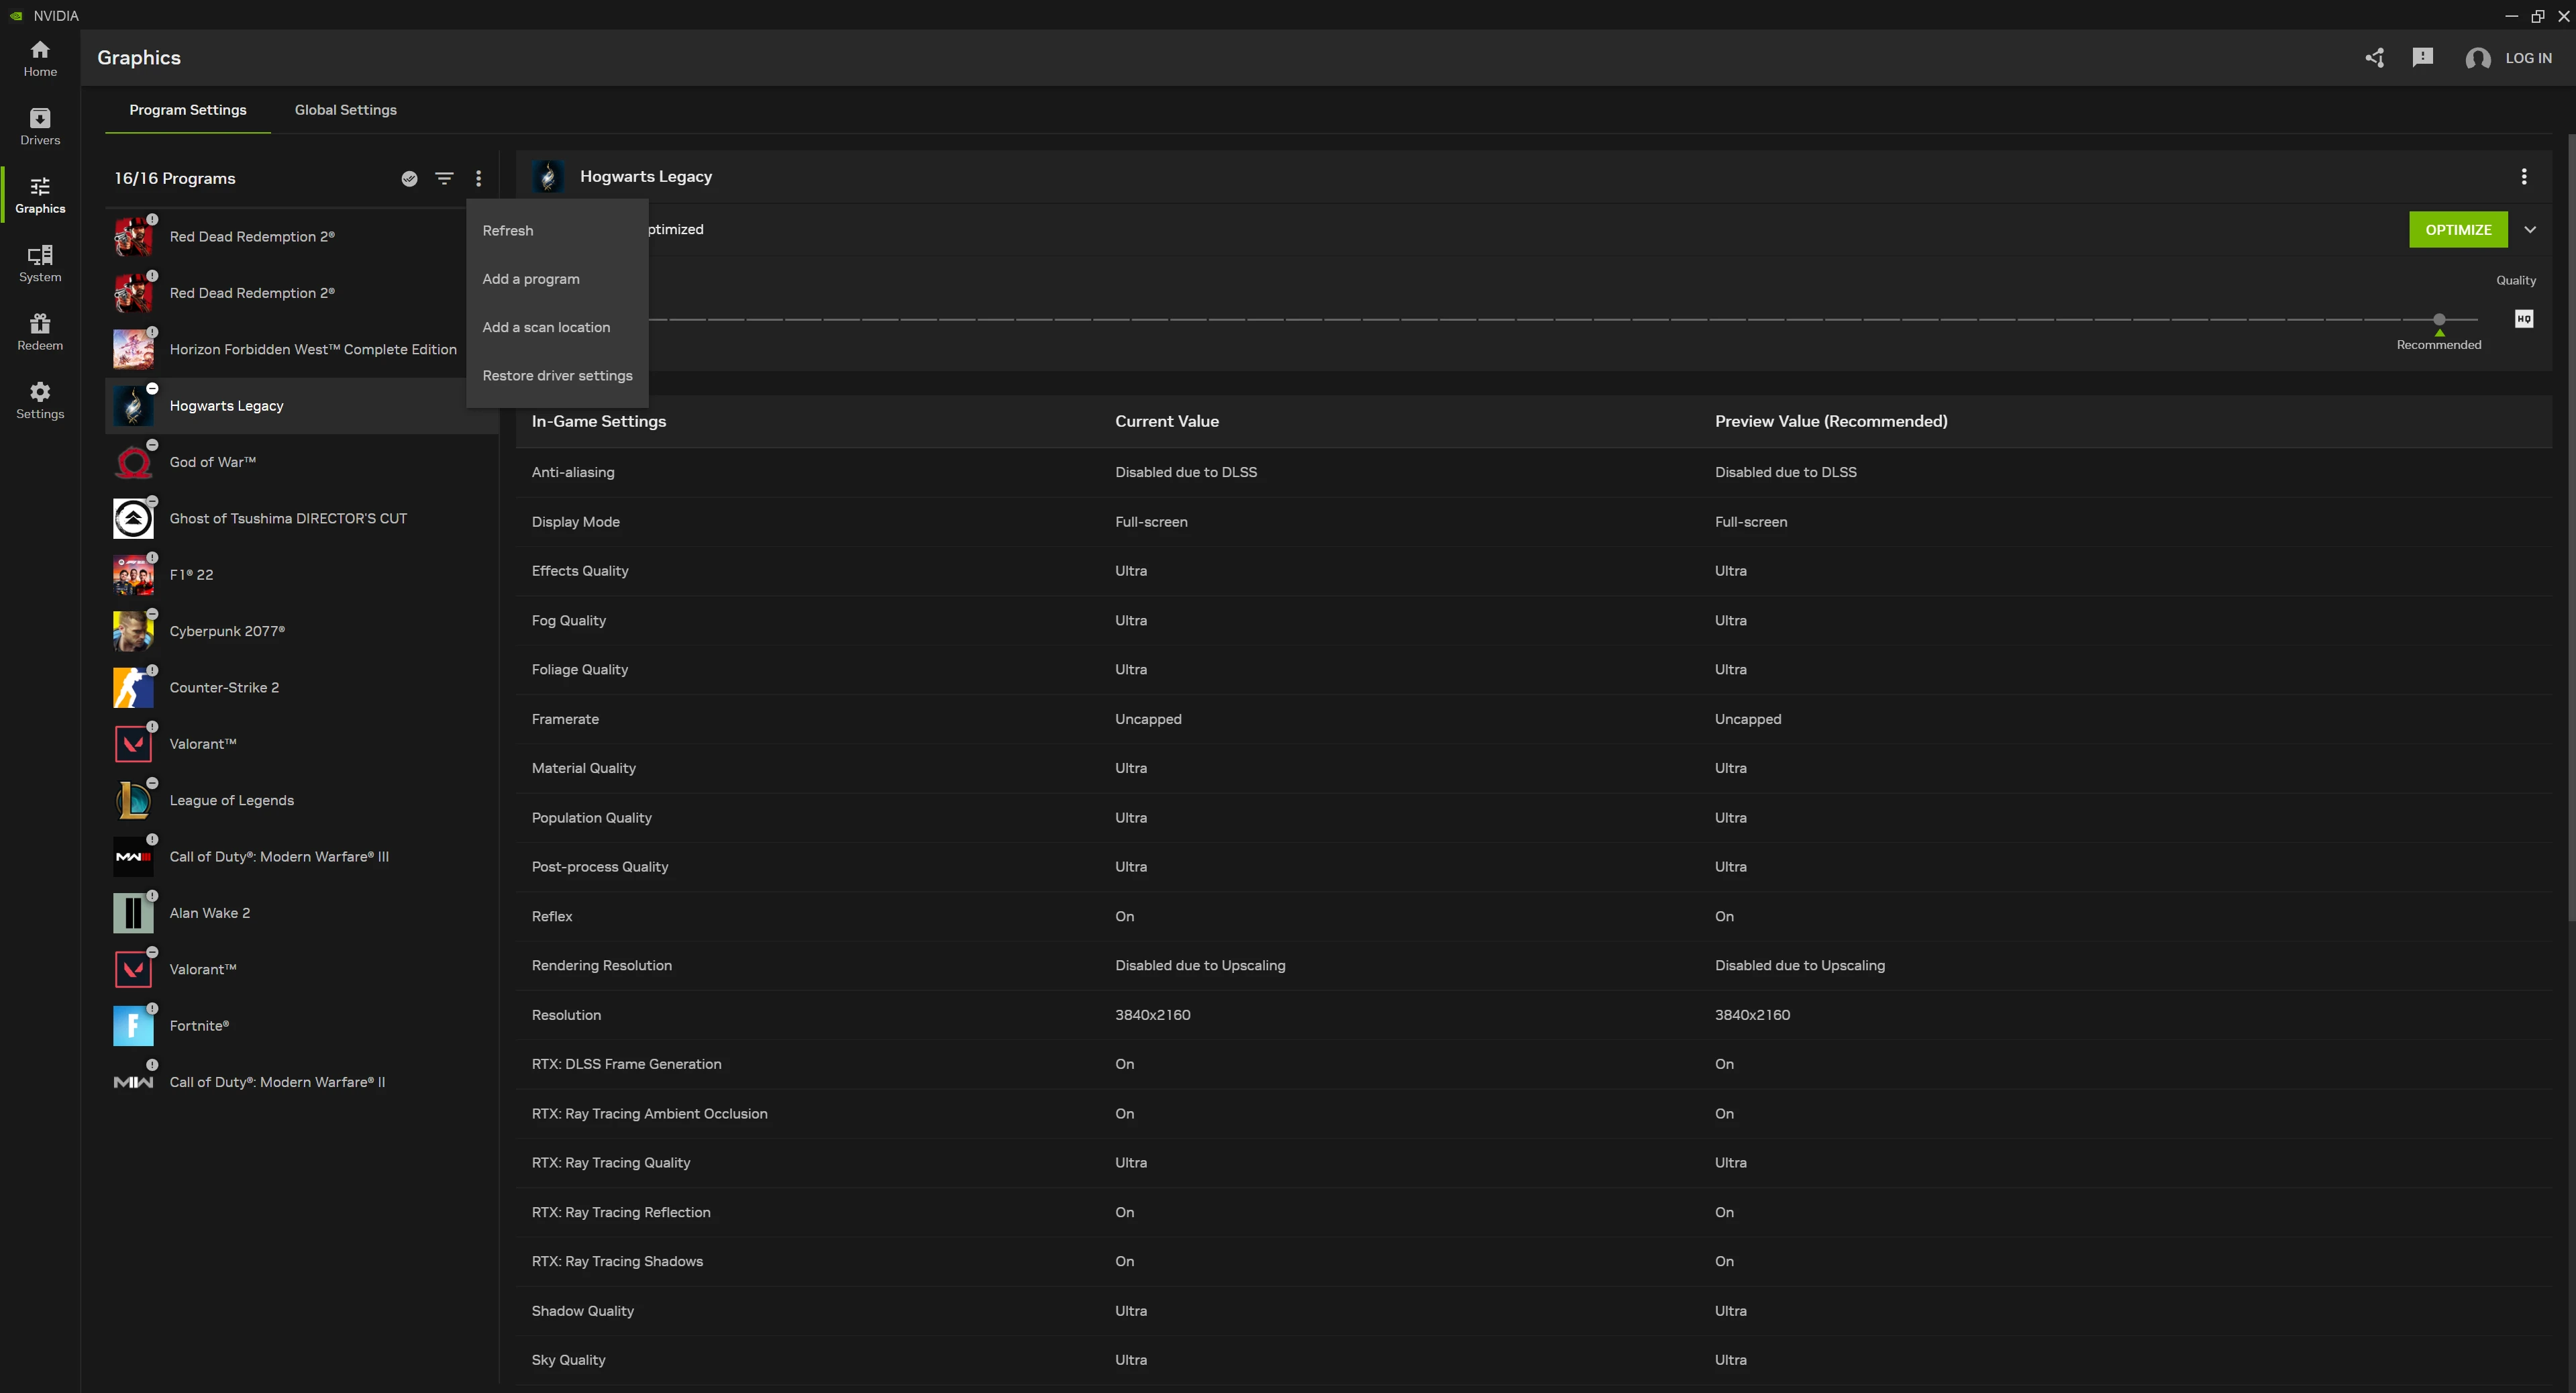Choose Add a program from menu
This screenshot has width=2576, height=1393.
[x=531, y=279]
